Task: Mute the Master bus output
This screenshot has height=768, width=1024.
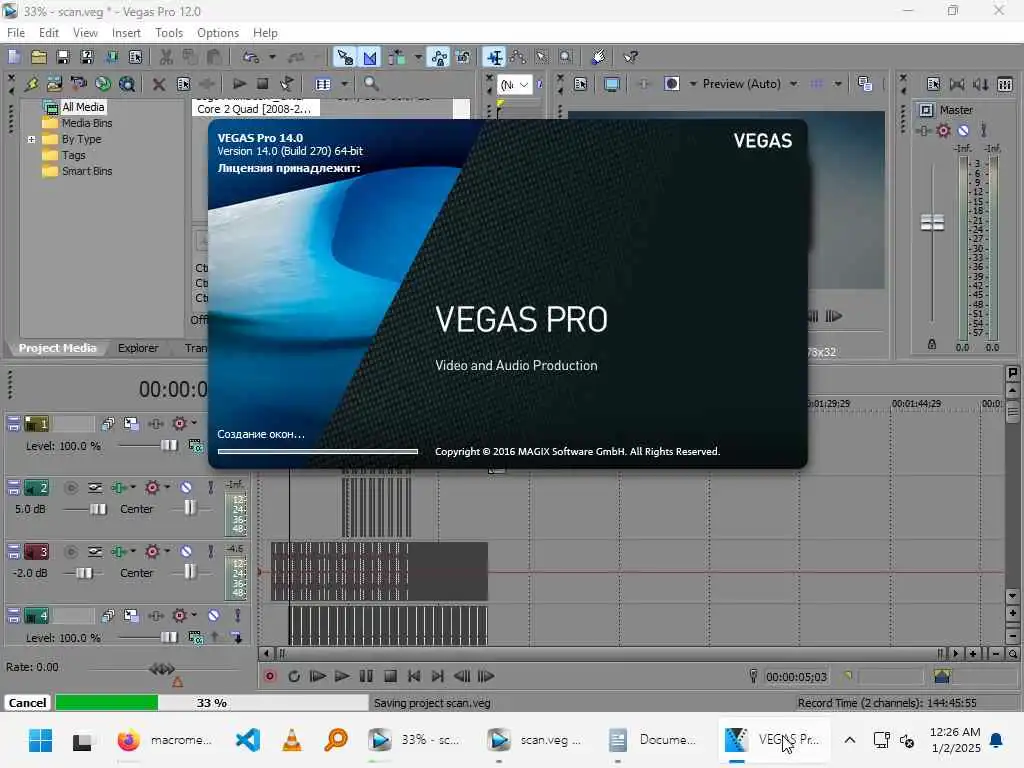Action: (963, 131)
